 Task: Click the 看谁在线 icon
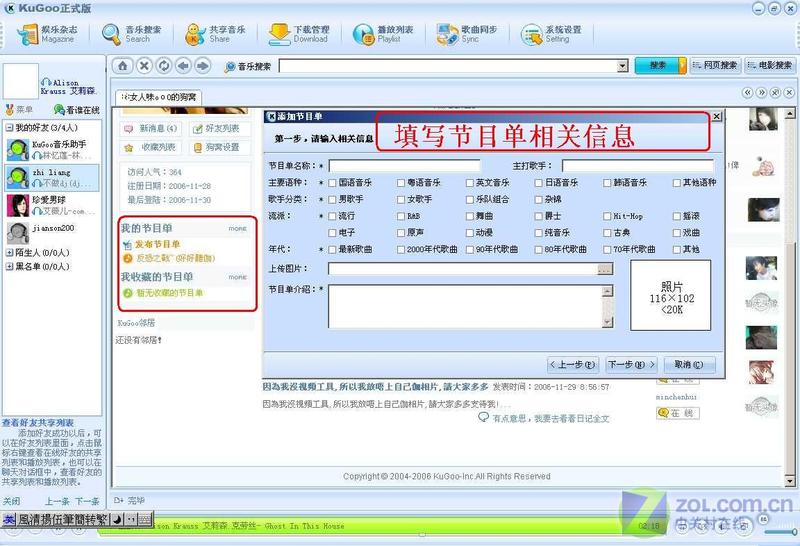pyautogui.click(x=59, y=110)
